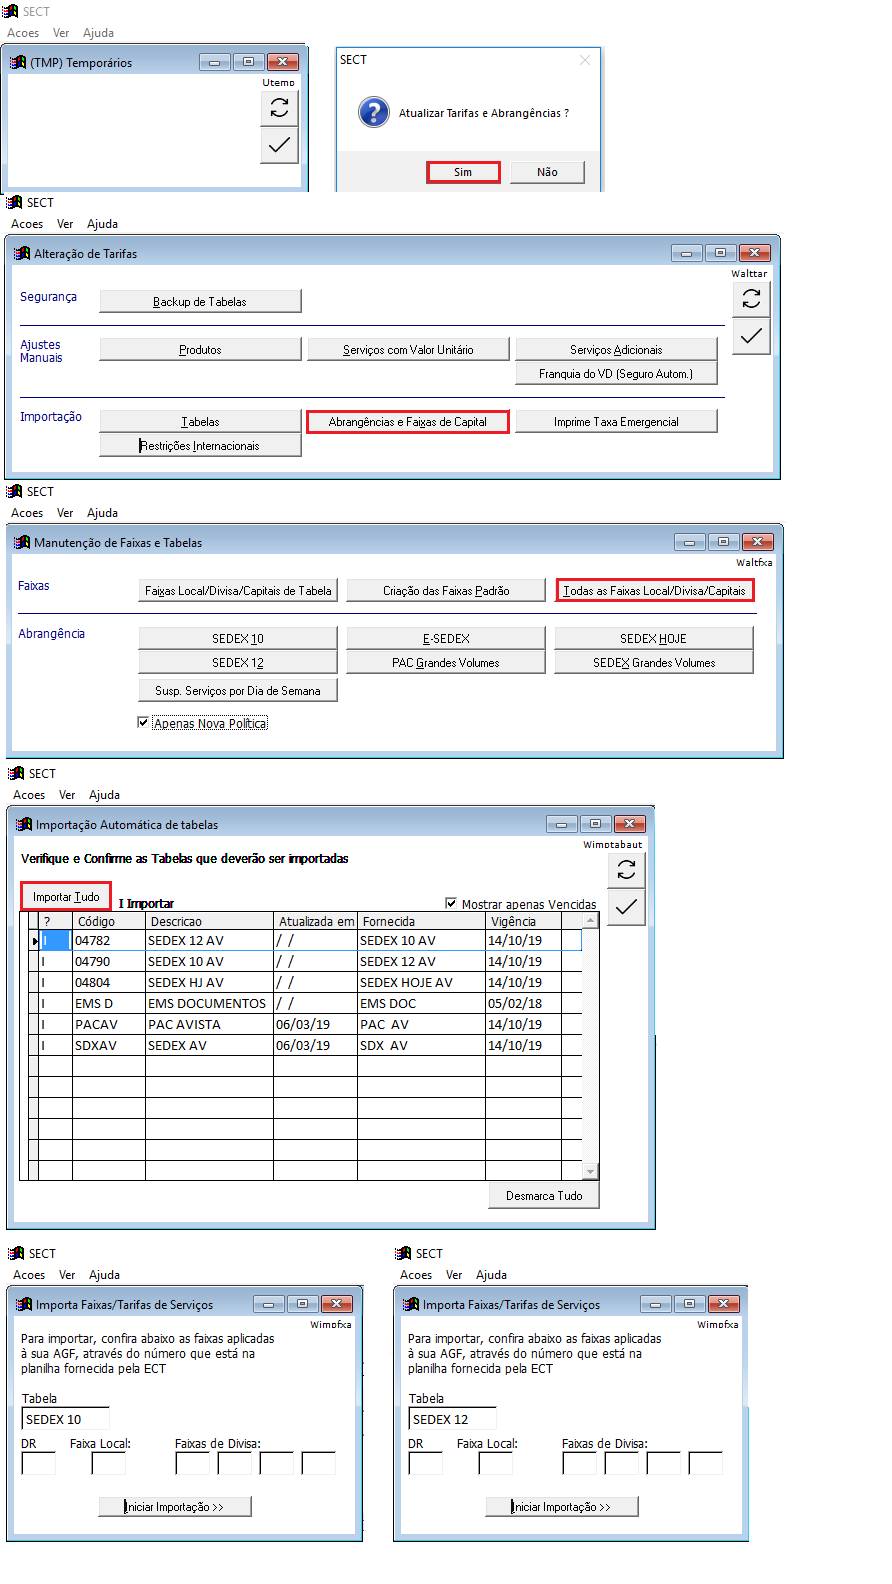Image resolution: width=892 pixels, height=1584 pixels.
Task: Click Faixa Local field in SEDEX 10 window
Action: tap(108, 1463)
